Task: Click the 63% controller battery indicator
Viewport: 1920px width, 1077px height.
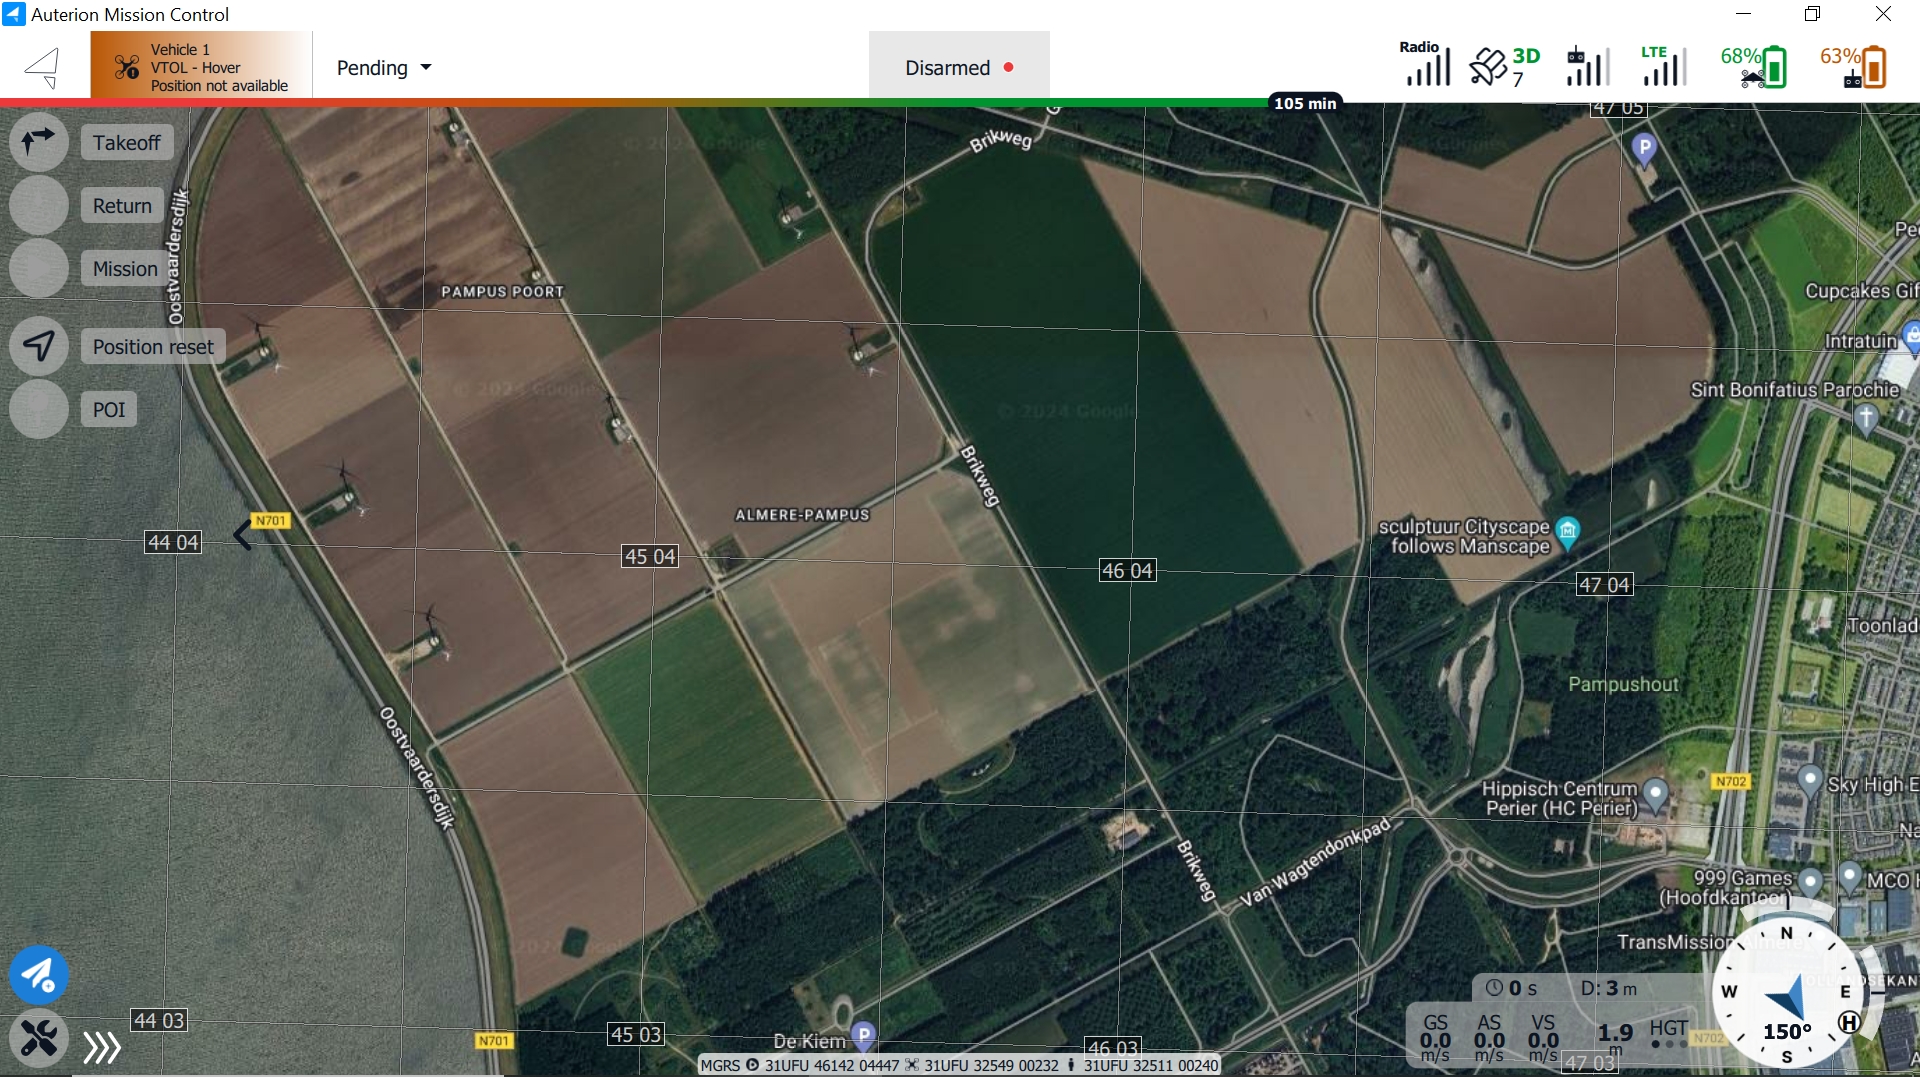Action: [1853, 67]
